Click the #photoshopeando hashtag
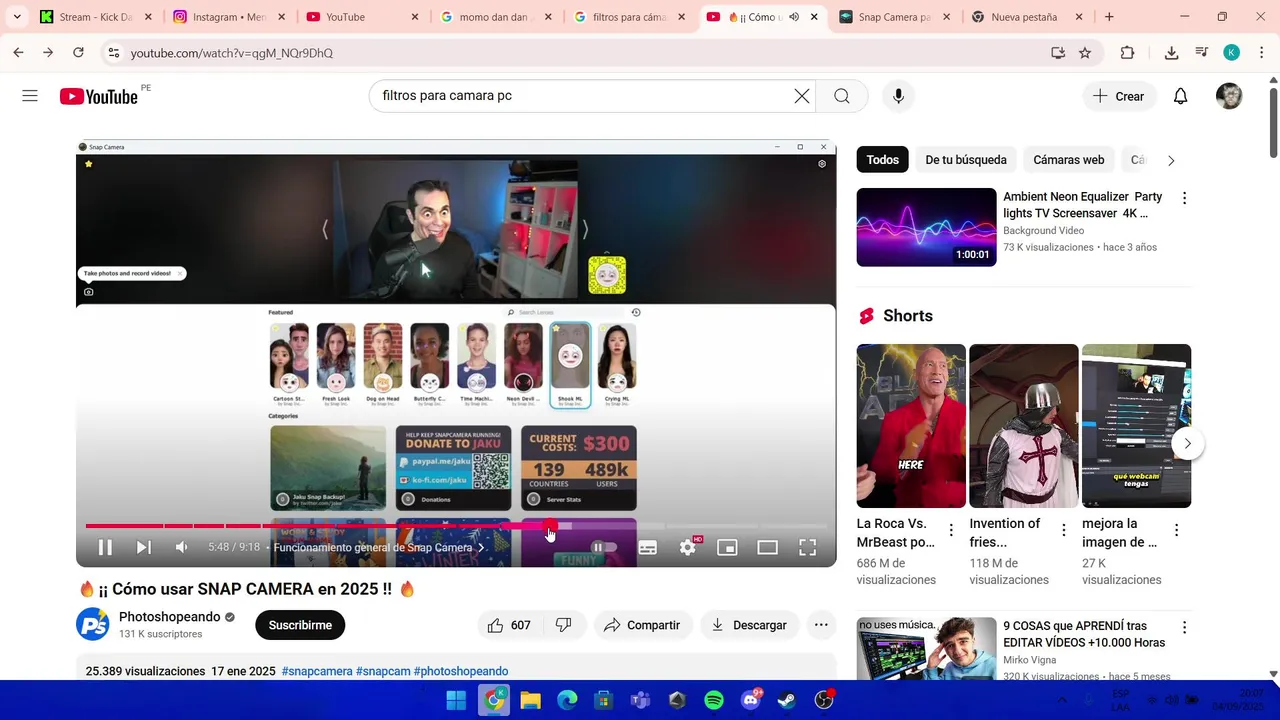Screen dimensions: 1280x720 [x=461, y=671]
